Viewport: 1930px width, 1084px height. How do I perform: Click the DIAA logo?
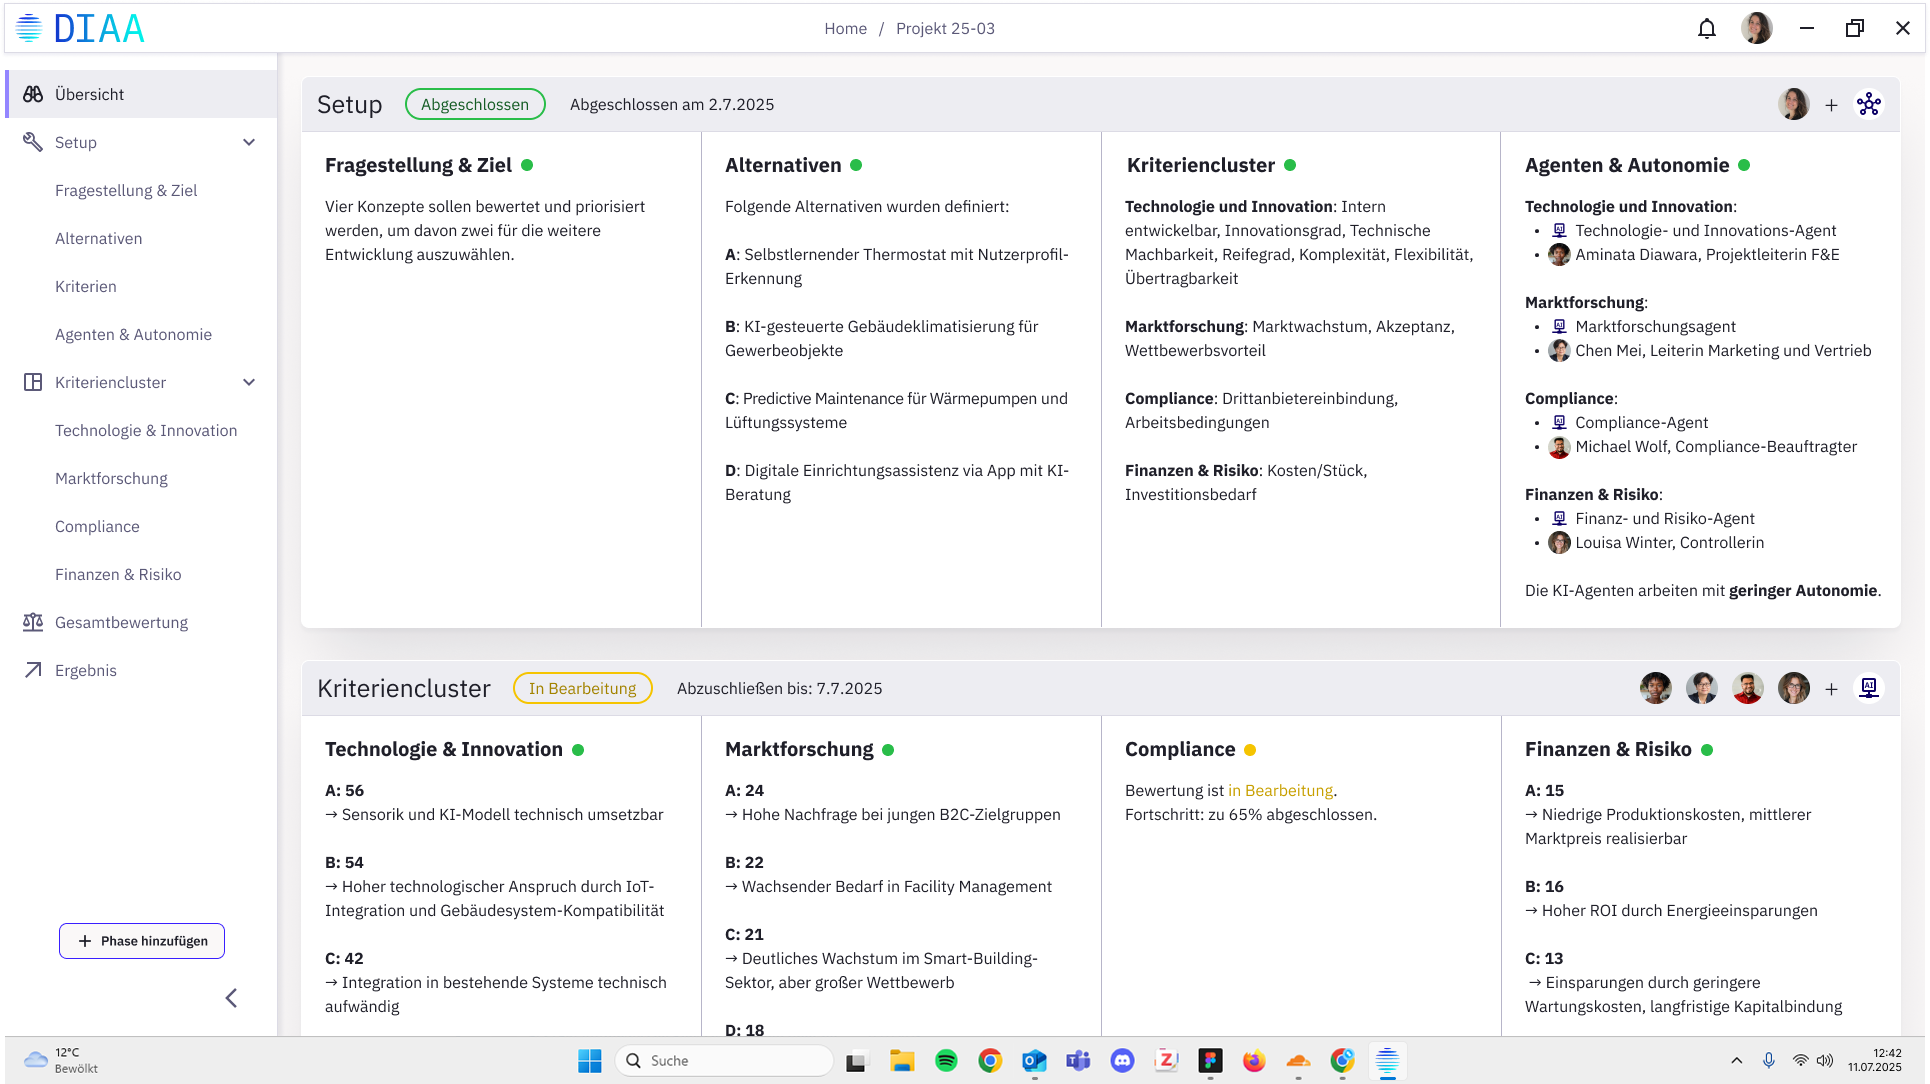(80, 28)
